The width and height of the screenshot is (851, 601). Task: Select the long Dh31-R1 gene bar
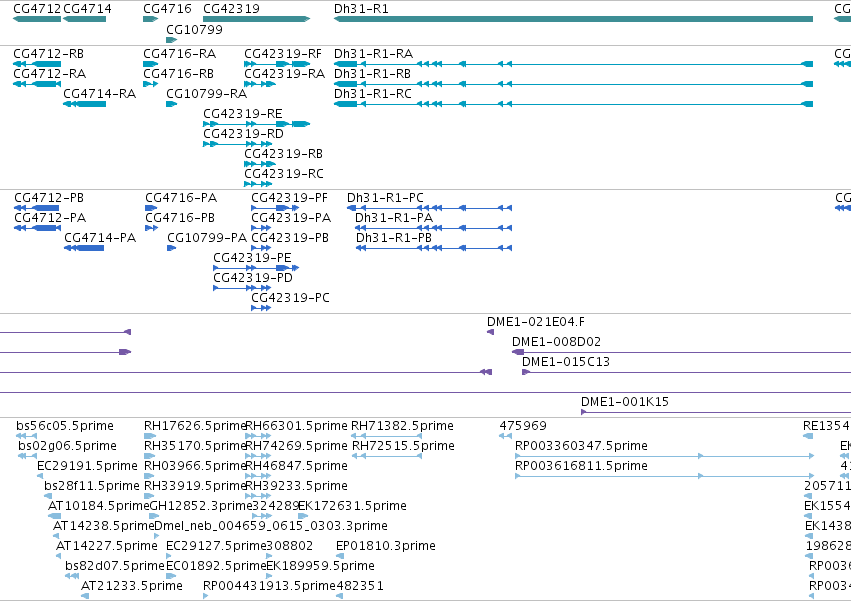[x=573, y=19]
